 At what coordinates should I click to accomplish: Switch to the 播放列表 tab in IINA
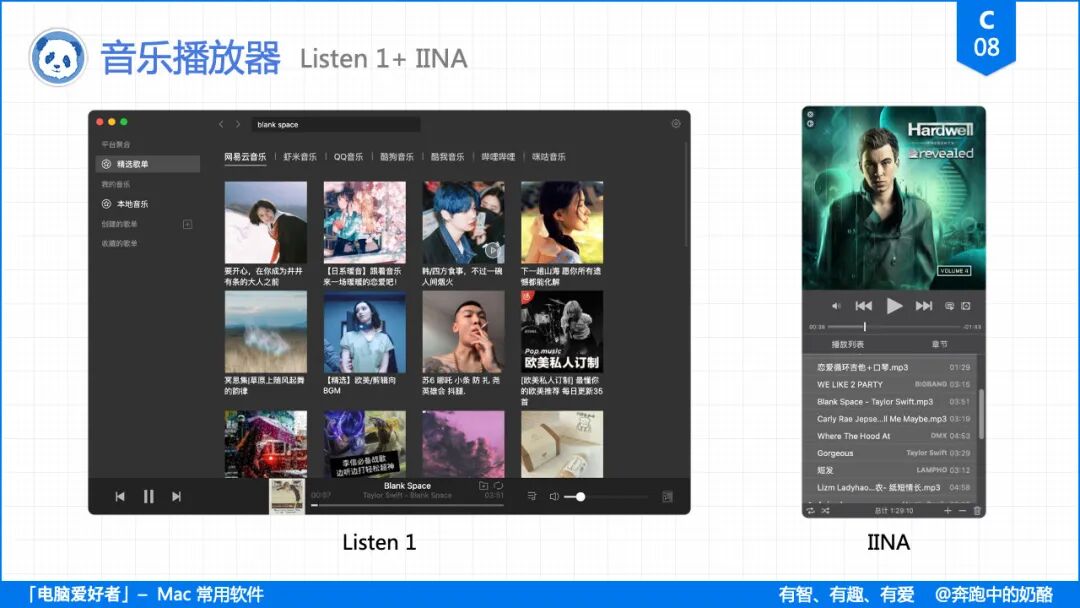click(x=847, y=344)
